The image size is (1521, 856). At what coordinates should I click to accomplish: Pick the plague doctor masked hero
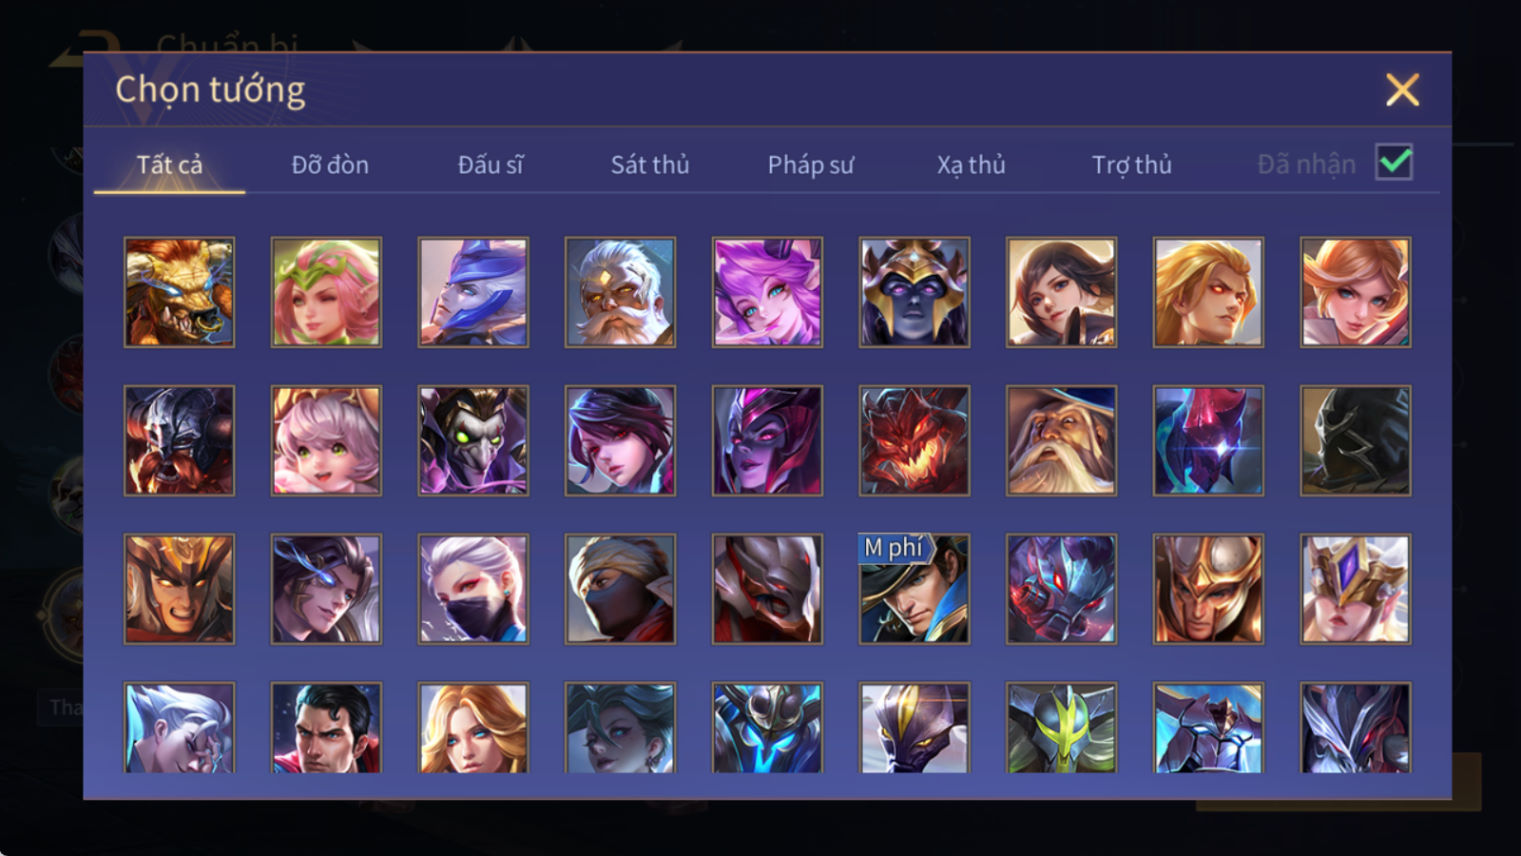point(473,441)
